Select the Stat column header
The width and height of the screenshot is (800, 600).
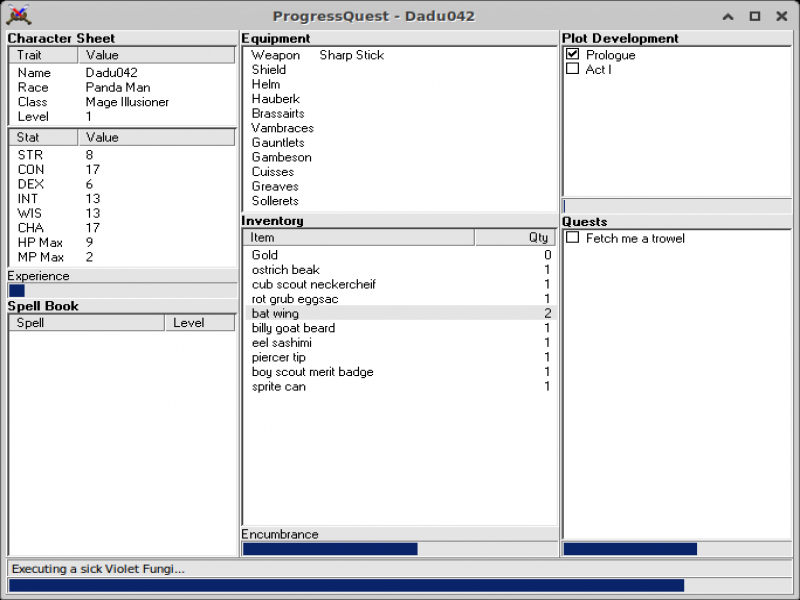[x=42, y=137]
